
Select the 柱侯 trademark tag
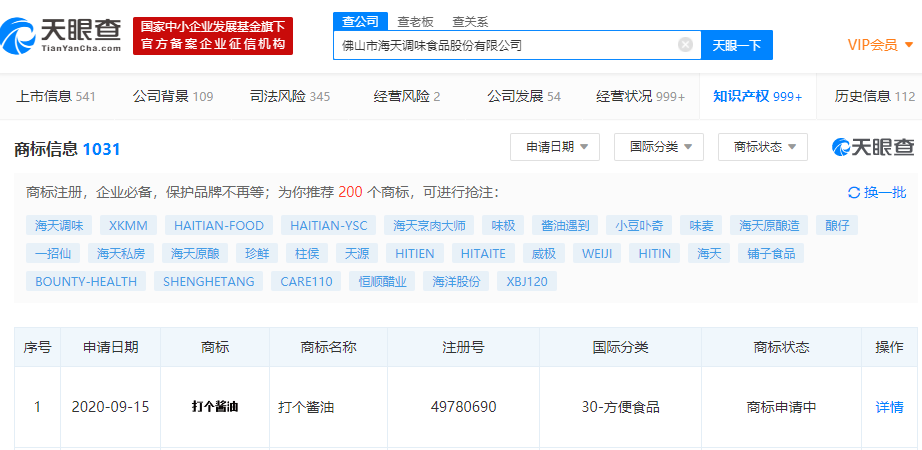coord(307,254)
